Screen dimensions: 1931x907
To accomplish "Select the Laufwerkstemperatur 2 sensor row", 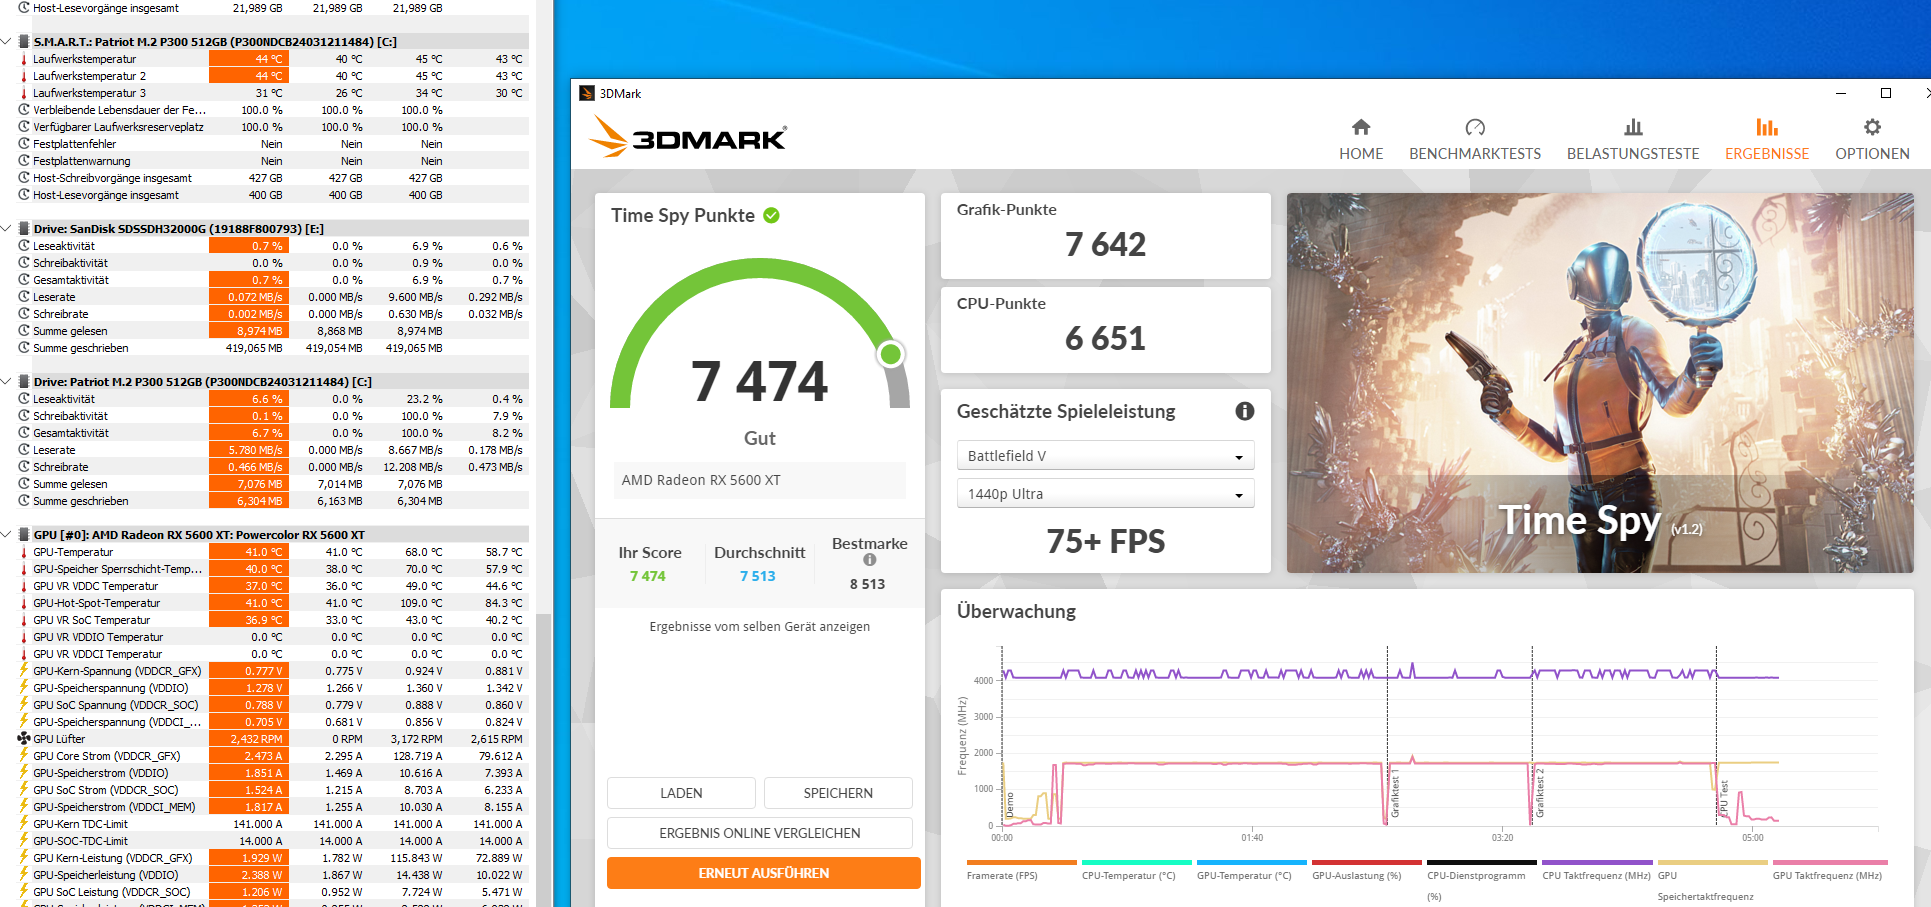I will coord(272,76).
